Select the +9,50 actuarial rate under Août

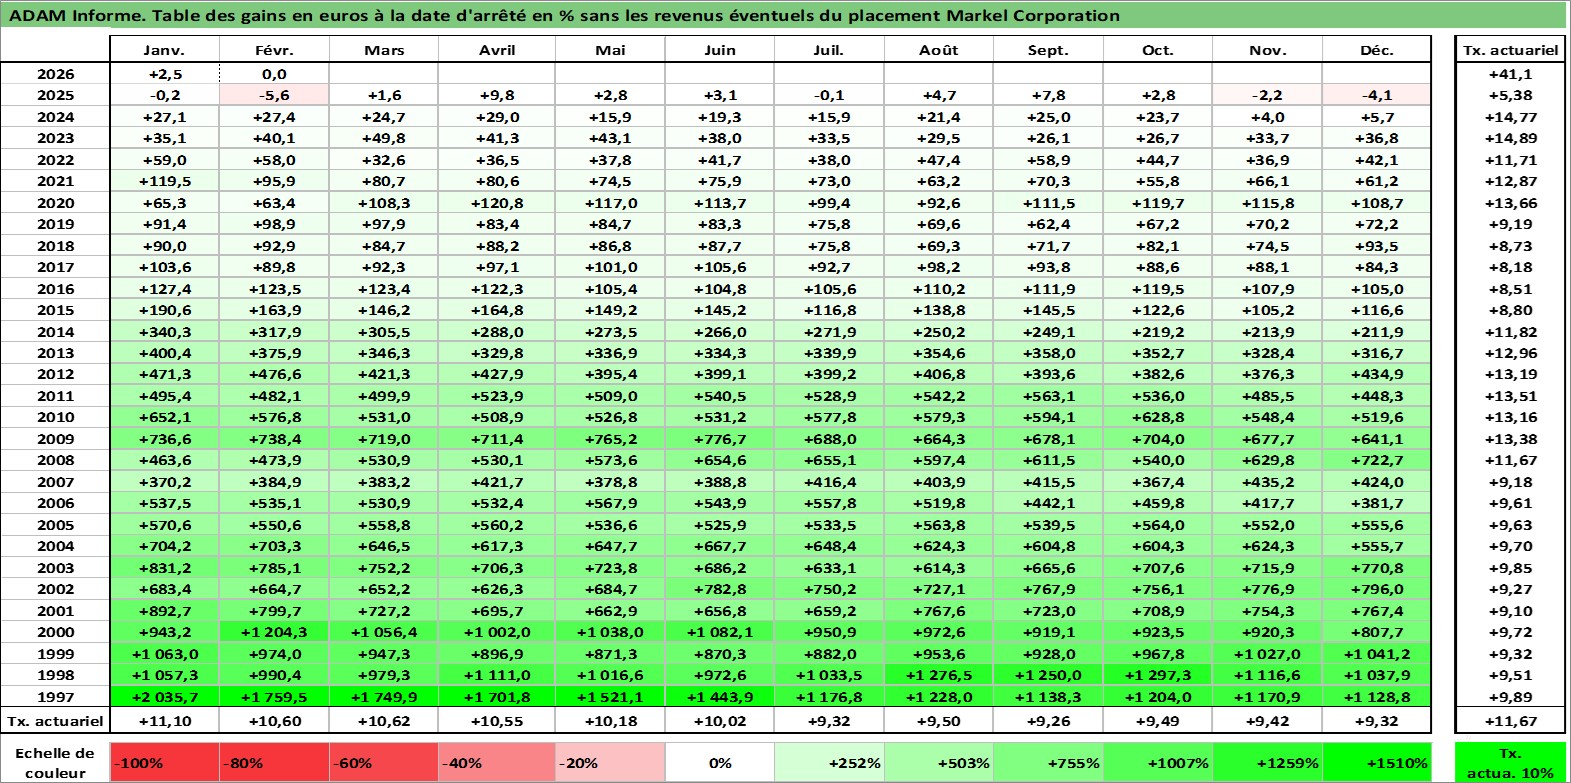pyautogui.click(x=939, y=721)
